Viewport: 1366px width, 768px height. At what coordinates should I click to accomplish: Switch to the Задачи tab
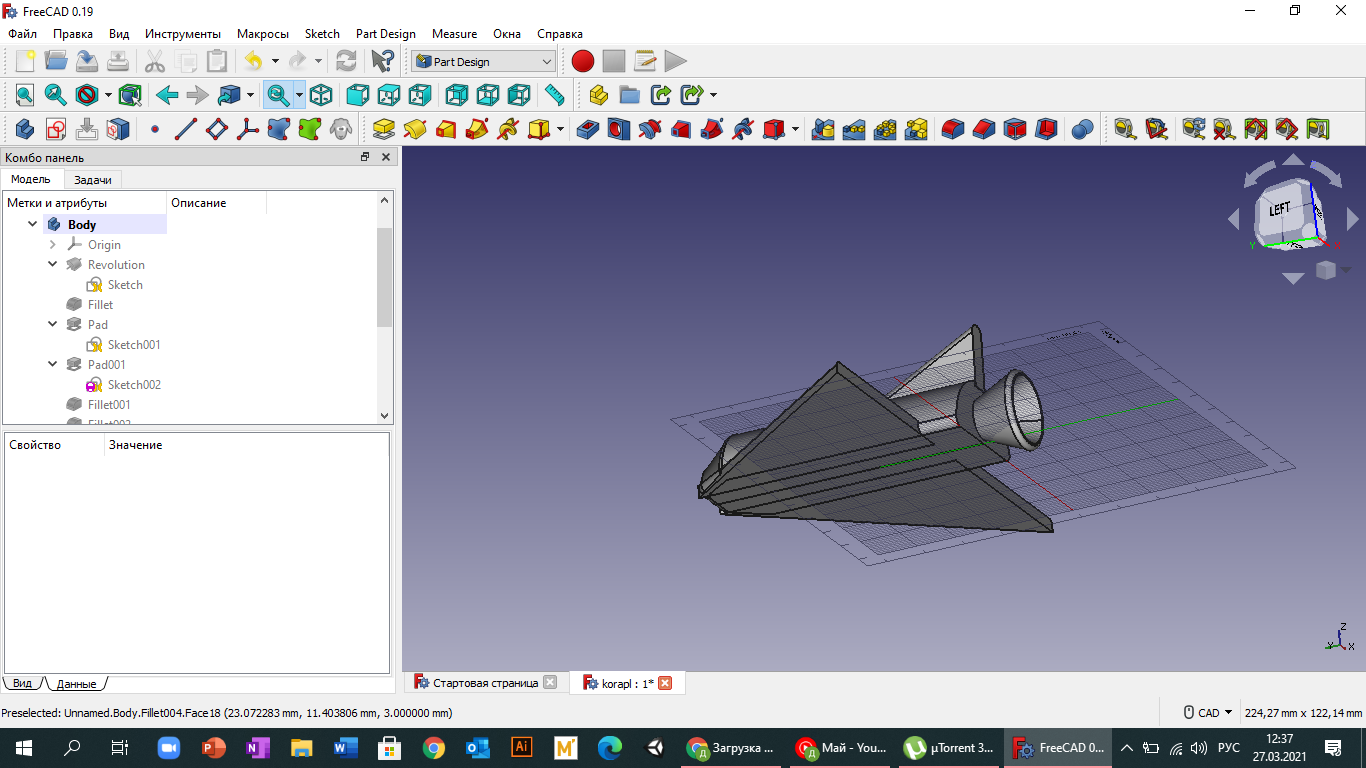click(93, 180)
